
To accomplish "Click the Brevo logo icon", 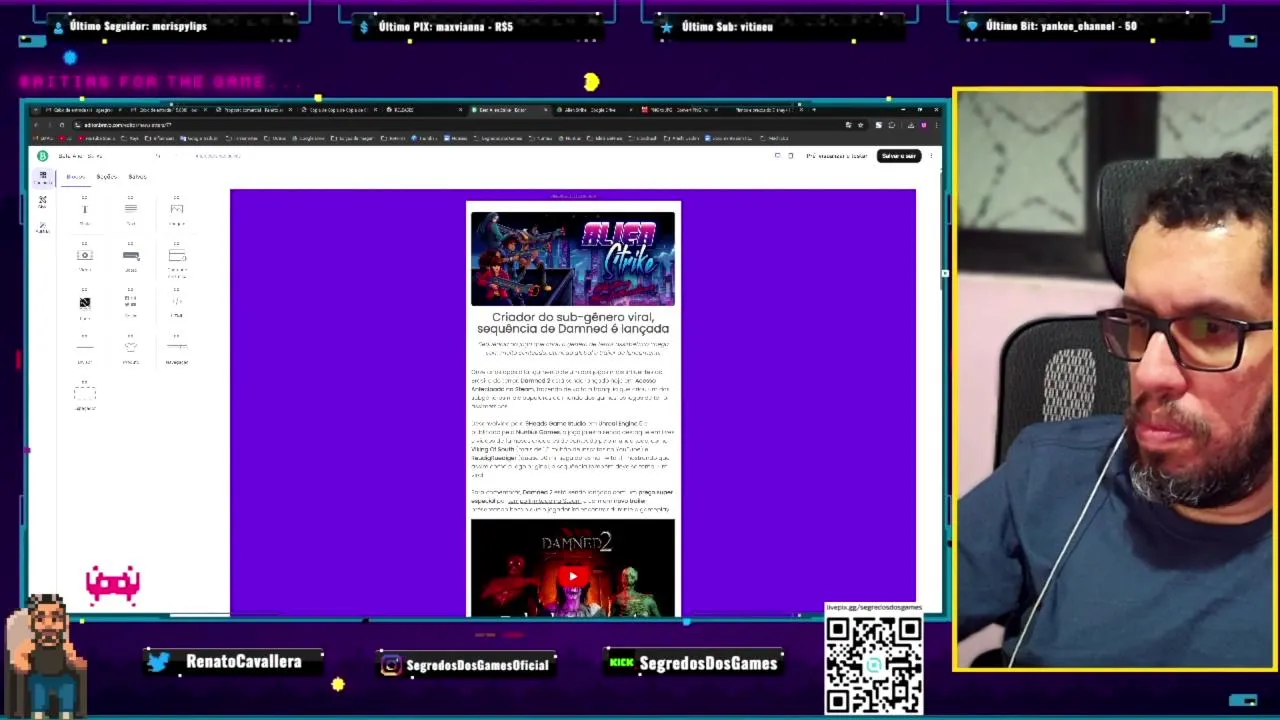I will click(x=42, y=156).
